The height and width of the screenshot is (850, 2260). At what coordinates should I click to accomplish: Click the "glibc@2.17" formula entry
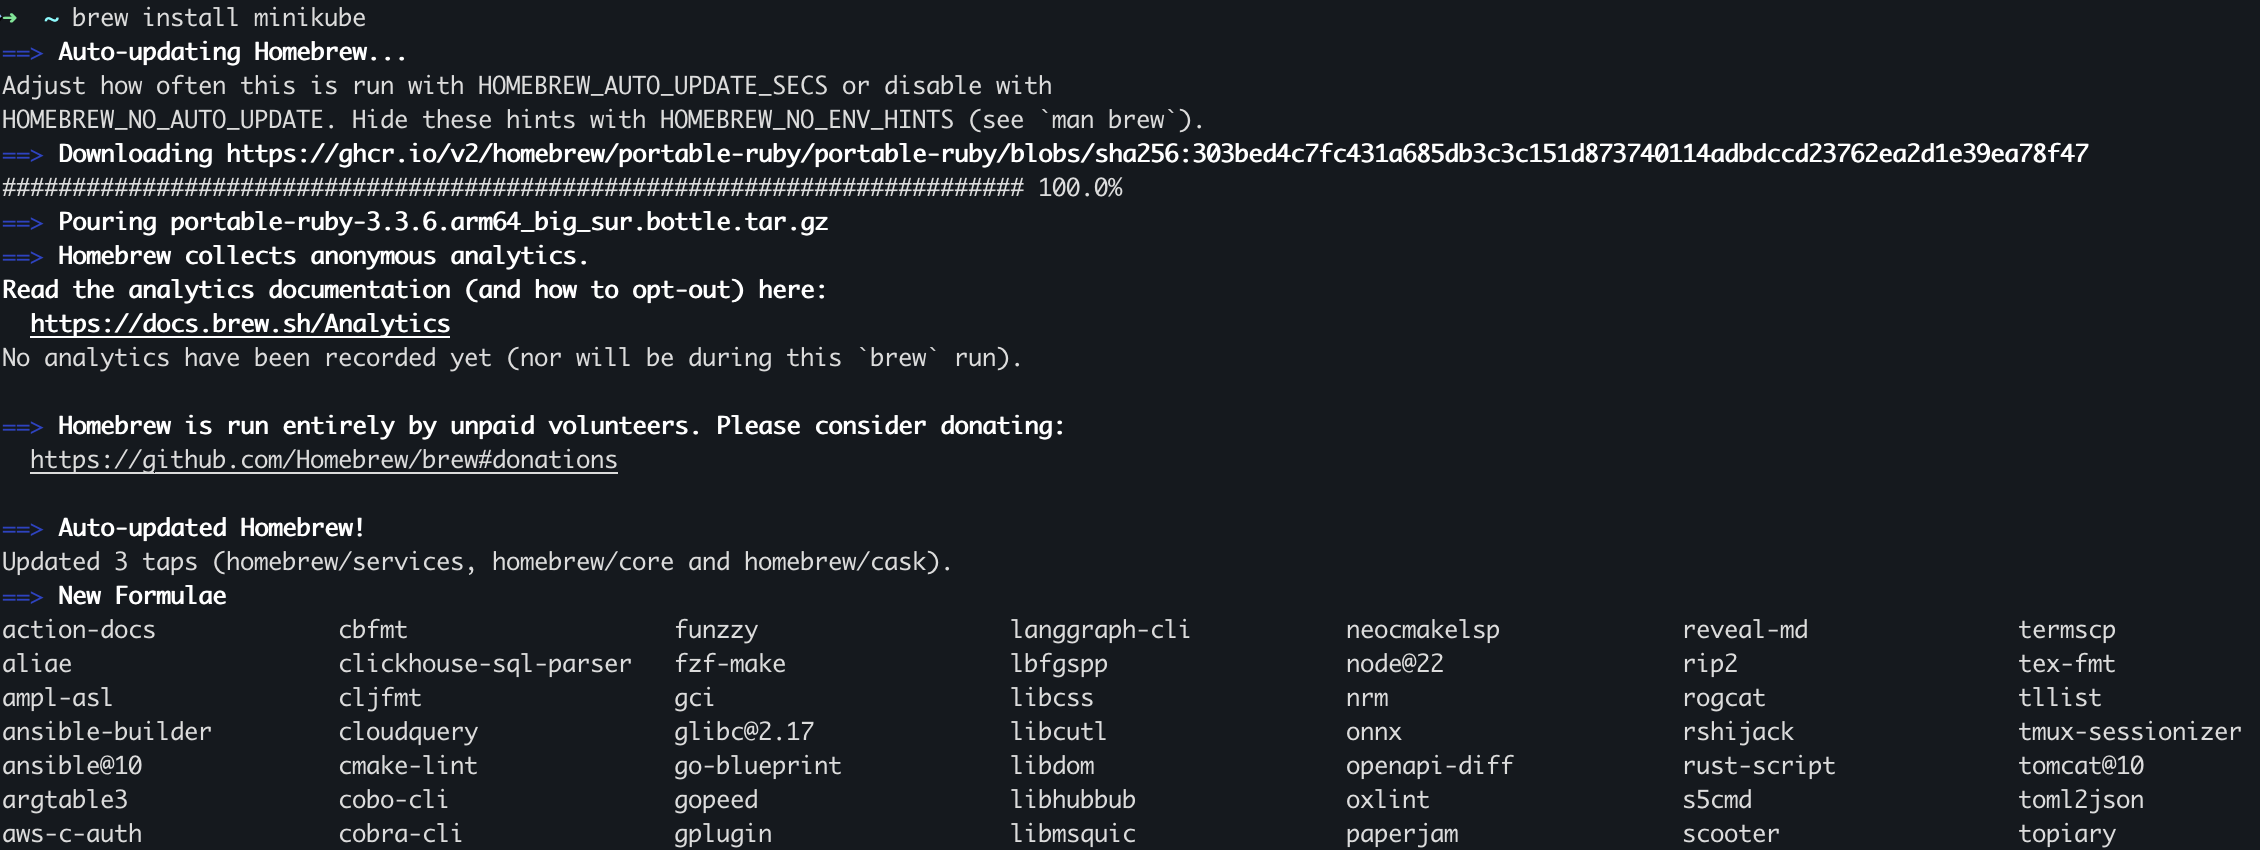pyautogui.click(x=744, y=732)
